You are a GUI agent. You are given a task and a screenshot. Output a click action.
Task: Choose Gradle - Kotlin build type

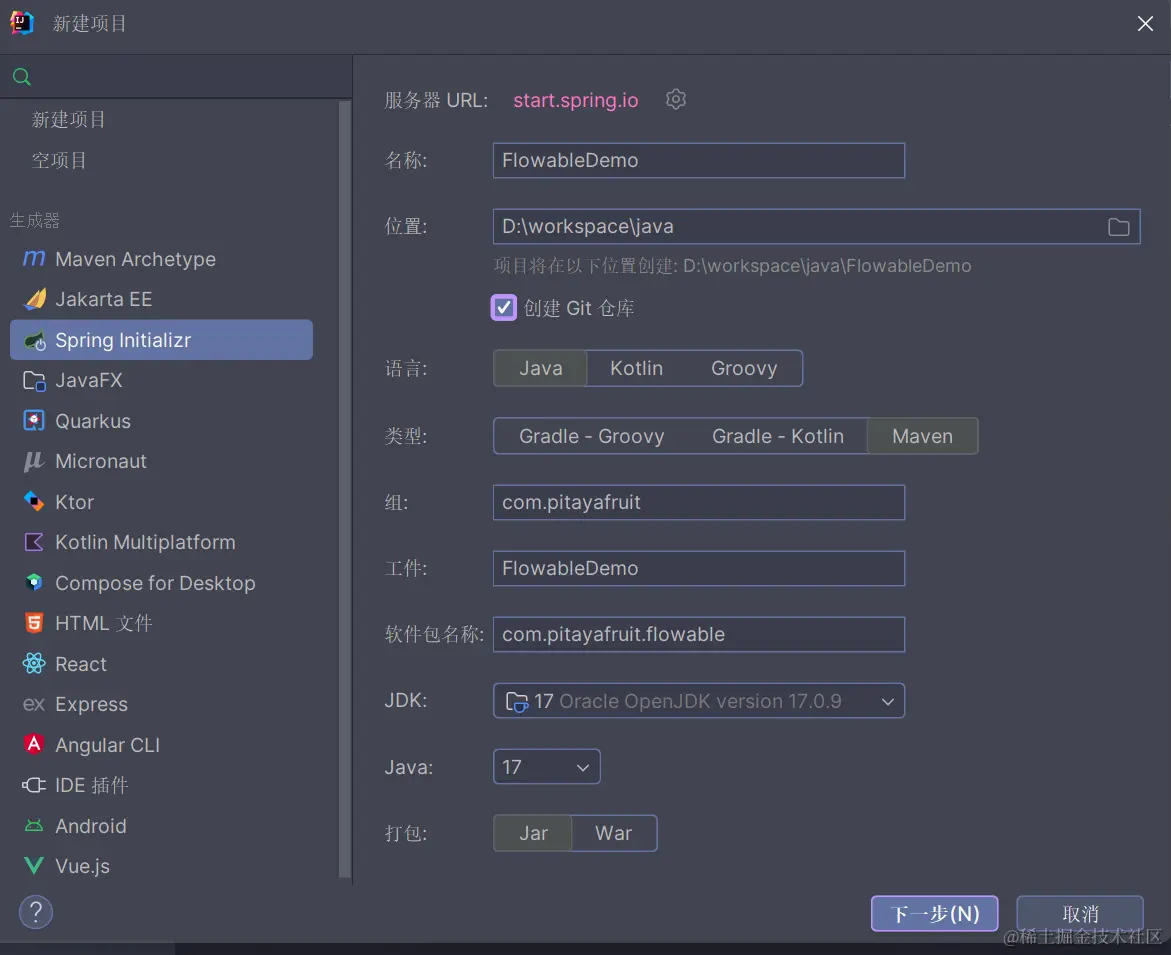[x=777, y=436]
